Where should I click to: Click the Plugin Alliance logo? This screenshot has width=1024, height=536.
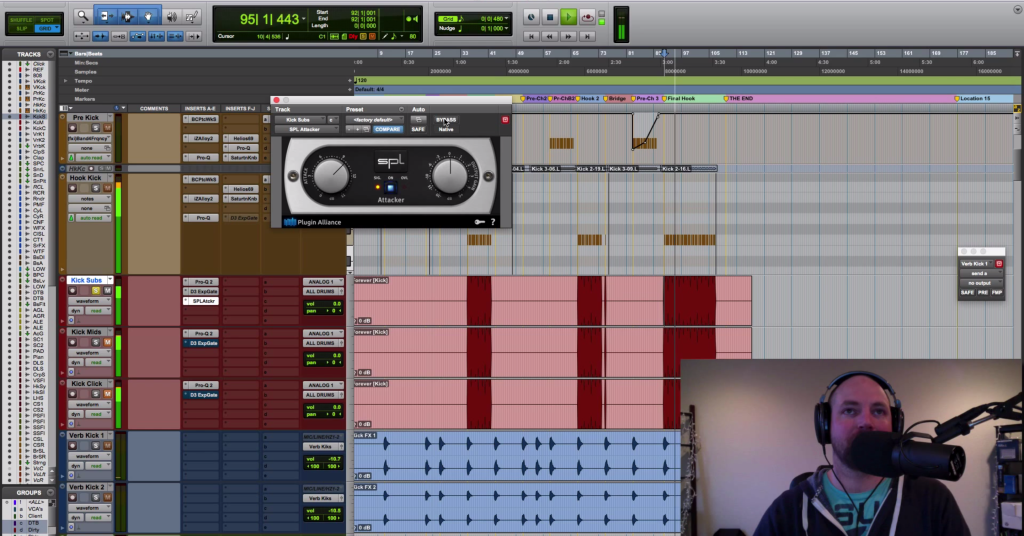click(313, 222)
